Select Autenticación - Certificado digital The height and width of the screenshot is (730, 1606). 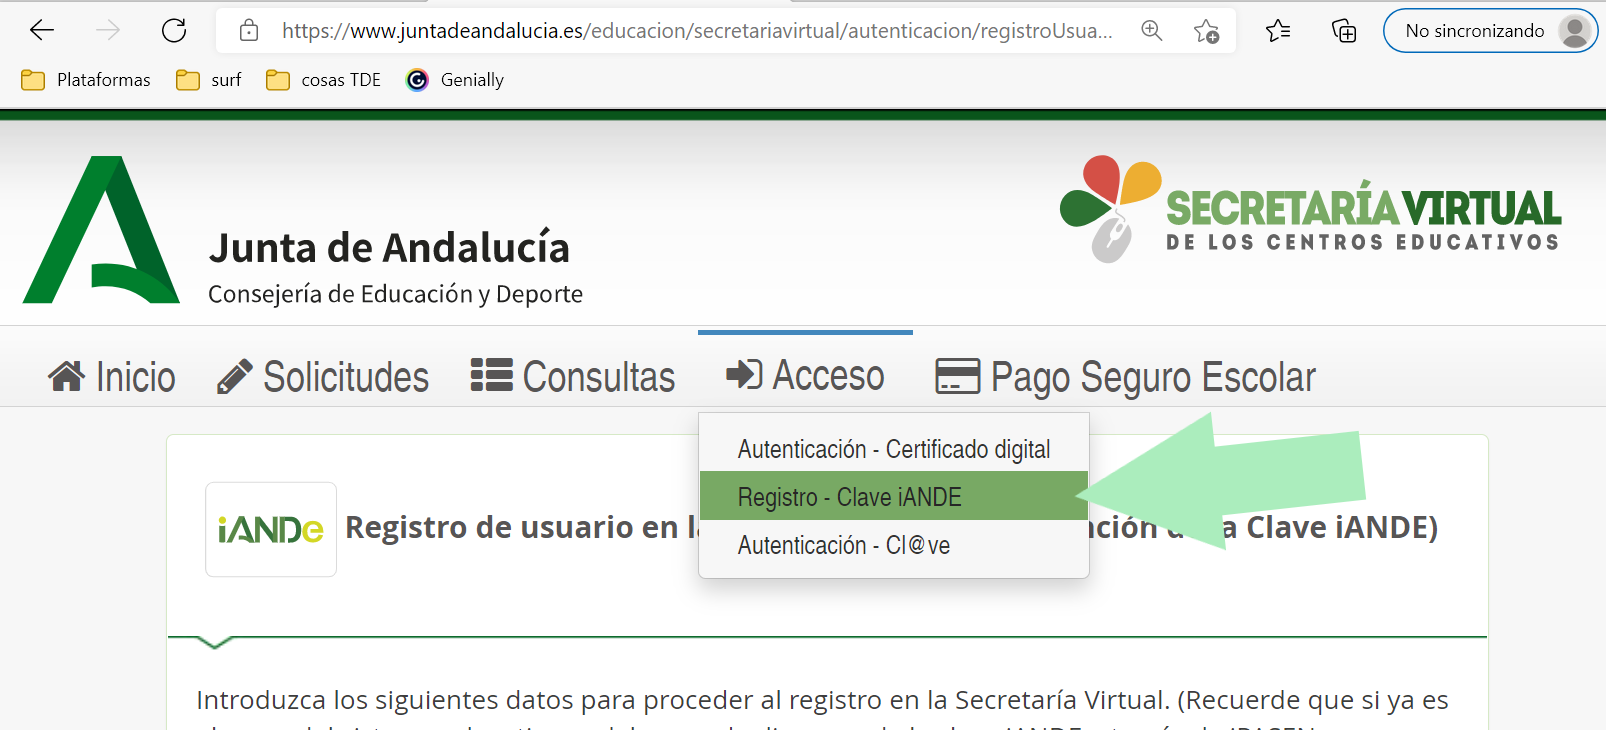click(894, 449)
